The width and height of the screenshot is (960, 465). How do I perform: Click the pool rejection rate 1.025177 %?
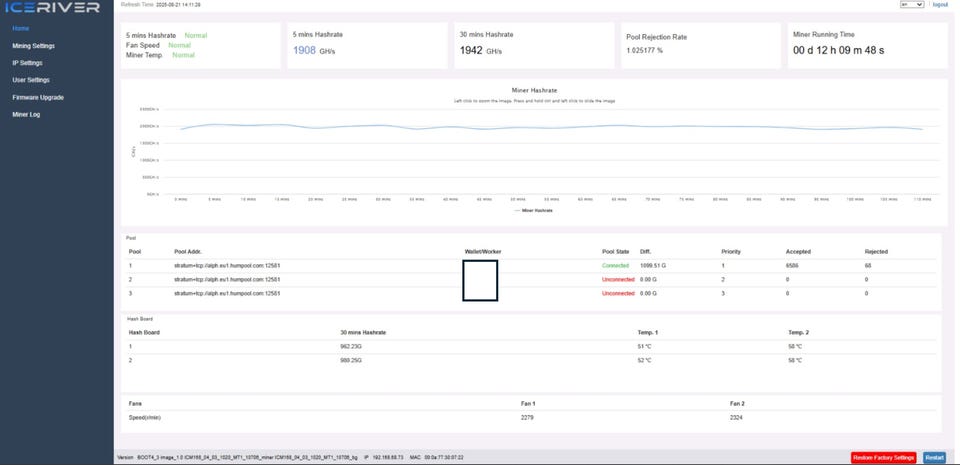pos(644,50)
